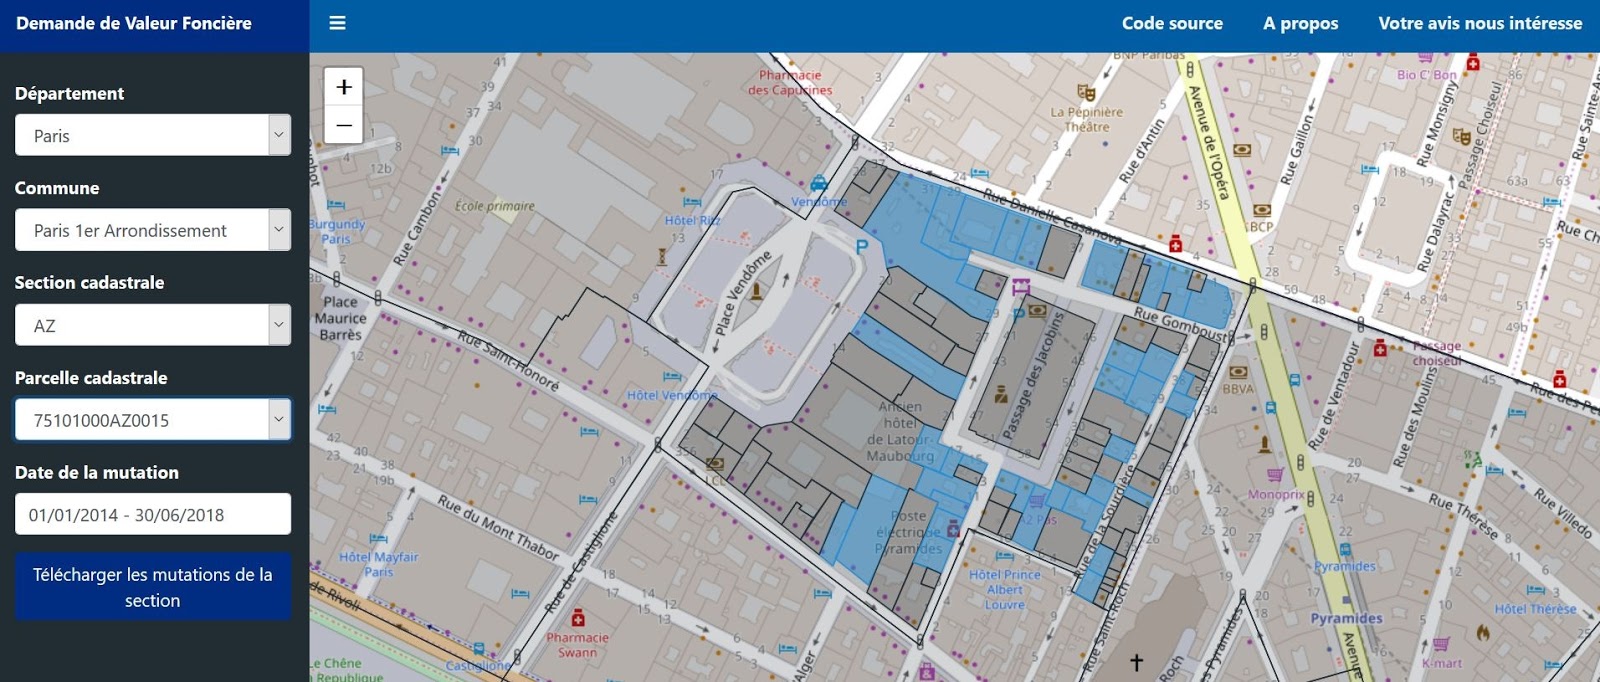The width and height of the screenshot is (1600, 682).
Task: Open the Département dropdown showing Paris
Action: pyautogui.click(x=153, y=135)
